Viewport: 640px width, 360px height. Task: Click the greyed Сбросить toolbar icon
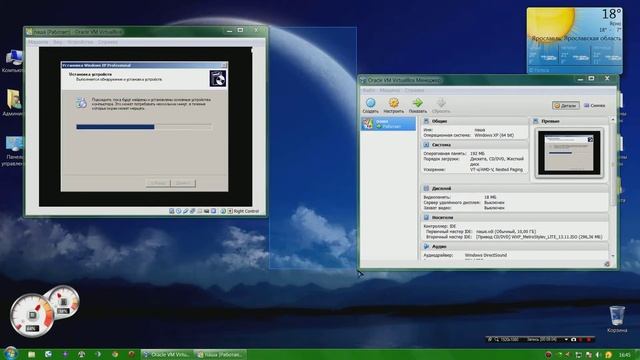[441, 105]
